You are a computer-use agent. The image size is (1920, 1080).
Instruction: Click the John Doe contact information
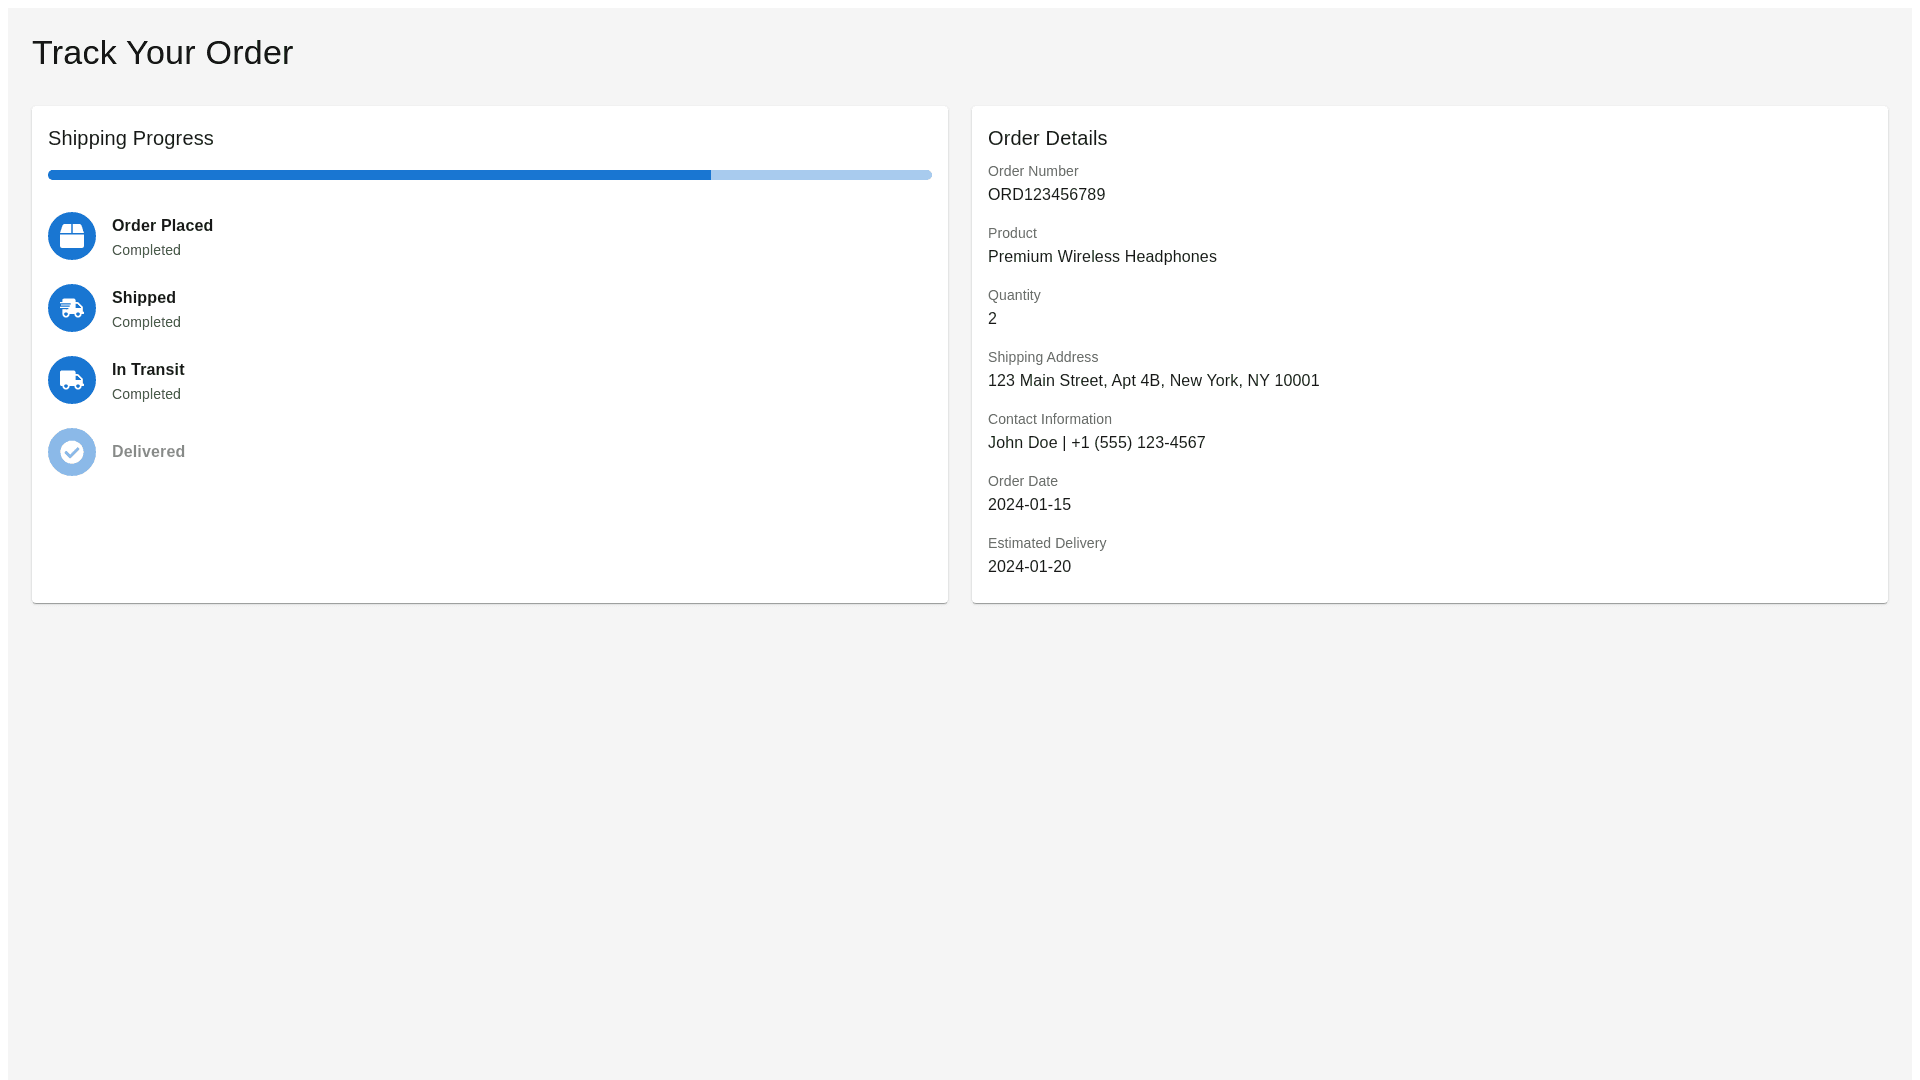[1096, 443]
